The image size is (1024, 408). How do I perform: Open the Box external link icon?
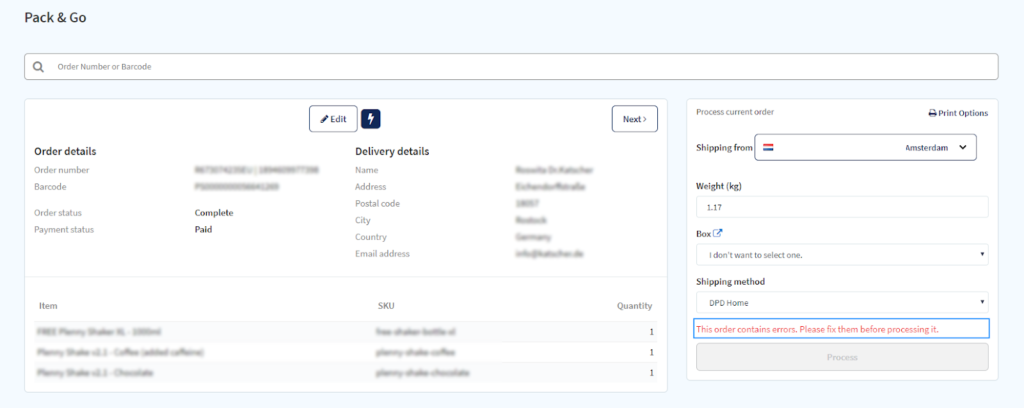point(718,233)
